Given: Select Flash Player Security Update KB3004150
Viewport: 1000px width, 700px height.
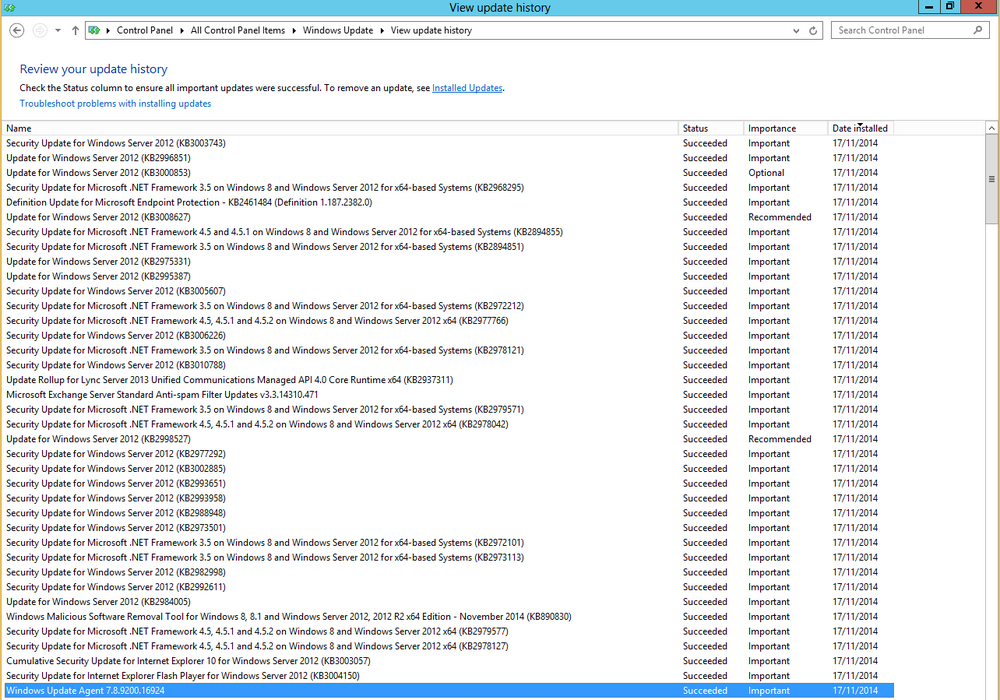Looking at the screenshot, I should [449, 676].
